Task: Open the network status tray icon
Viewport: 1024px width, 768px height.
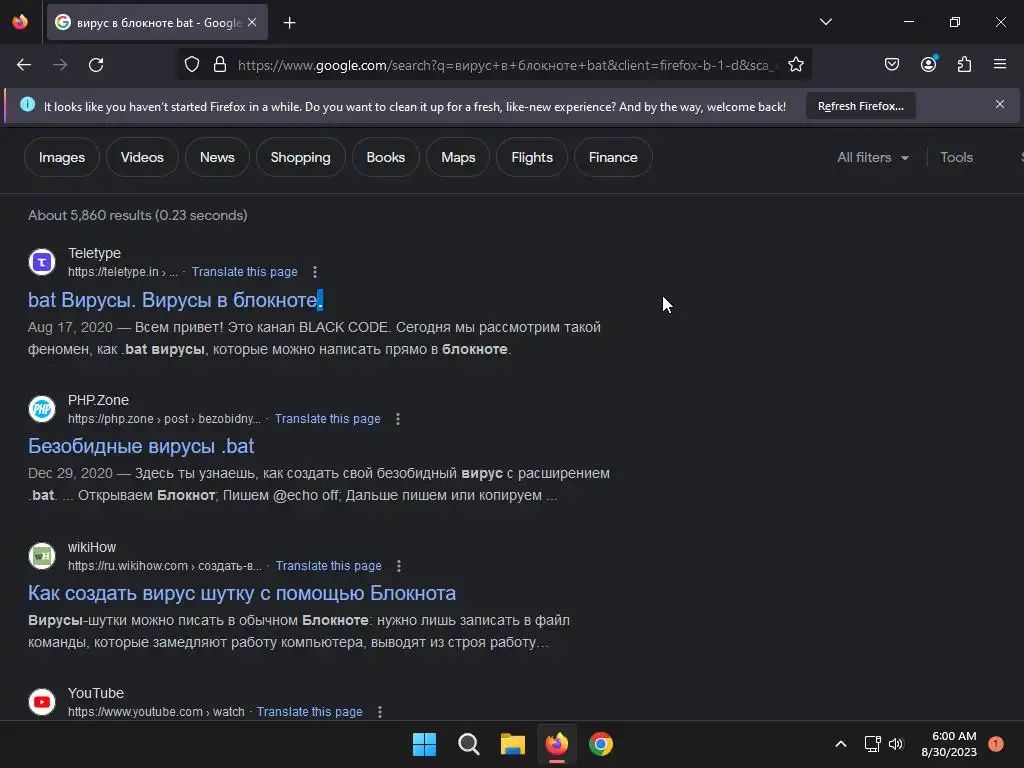Action: (x=872, y=744)
